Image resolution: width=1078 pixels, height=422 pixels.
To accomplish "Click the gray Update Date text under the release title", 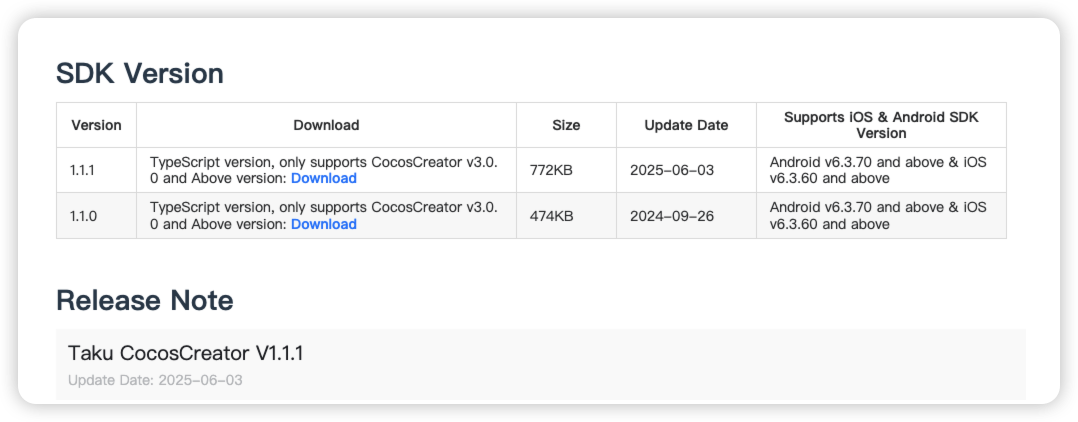I will (x=155, y=380).
